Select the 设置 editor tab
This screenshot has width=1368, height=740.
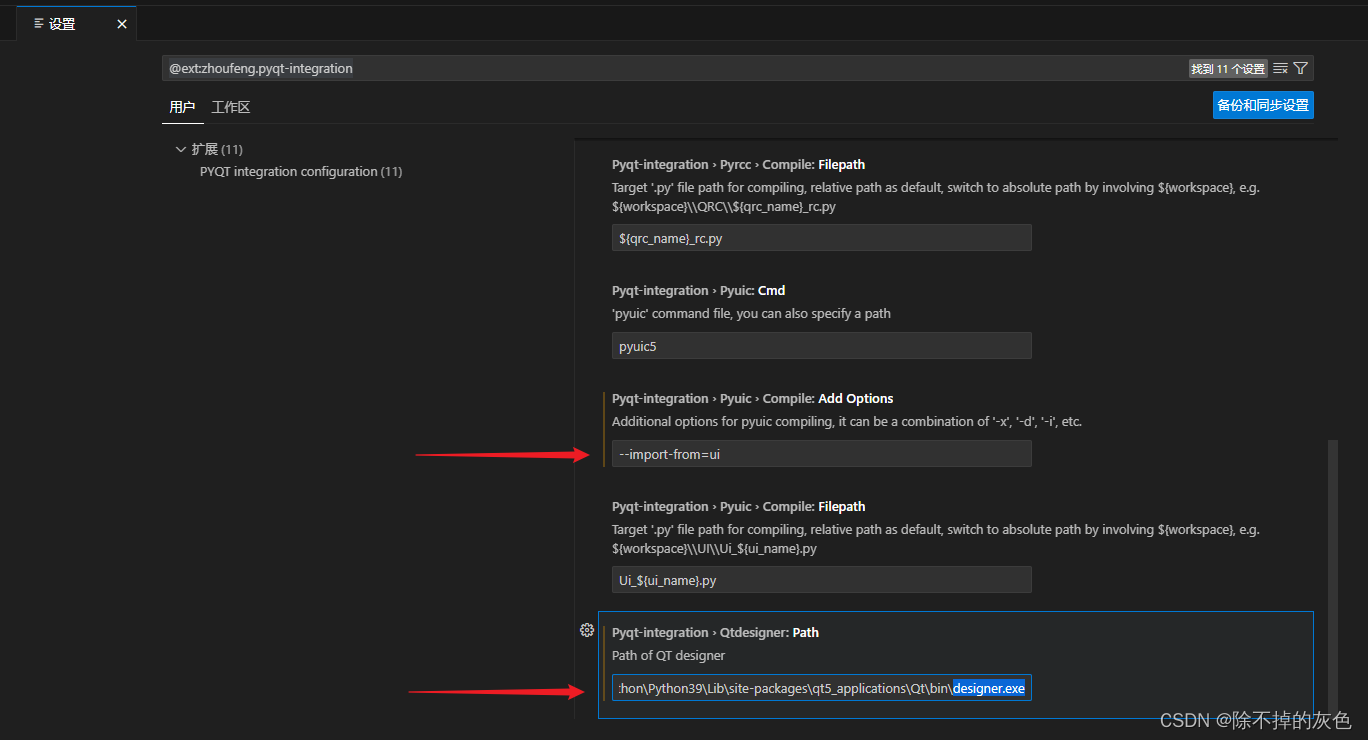pos(76,24)
